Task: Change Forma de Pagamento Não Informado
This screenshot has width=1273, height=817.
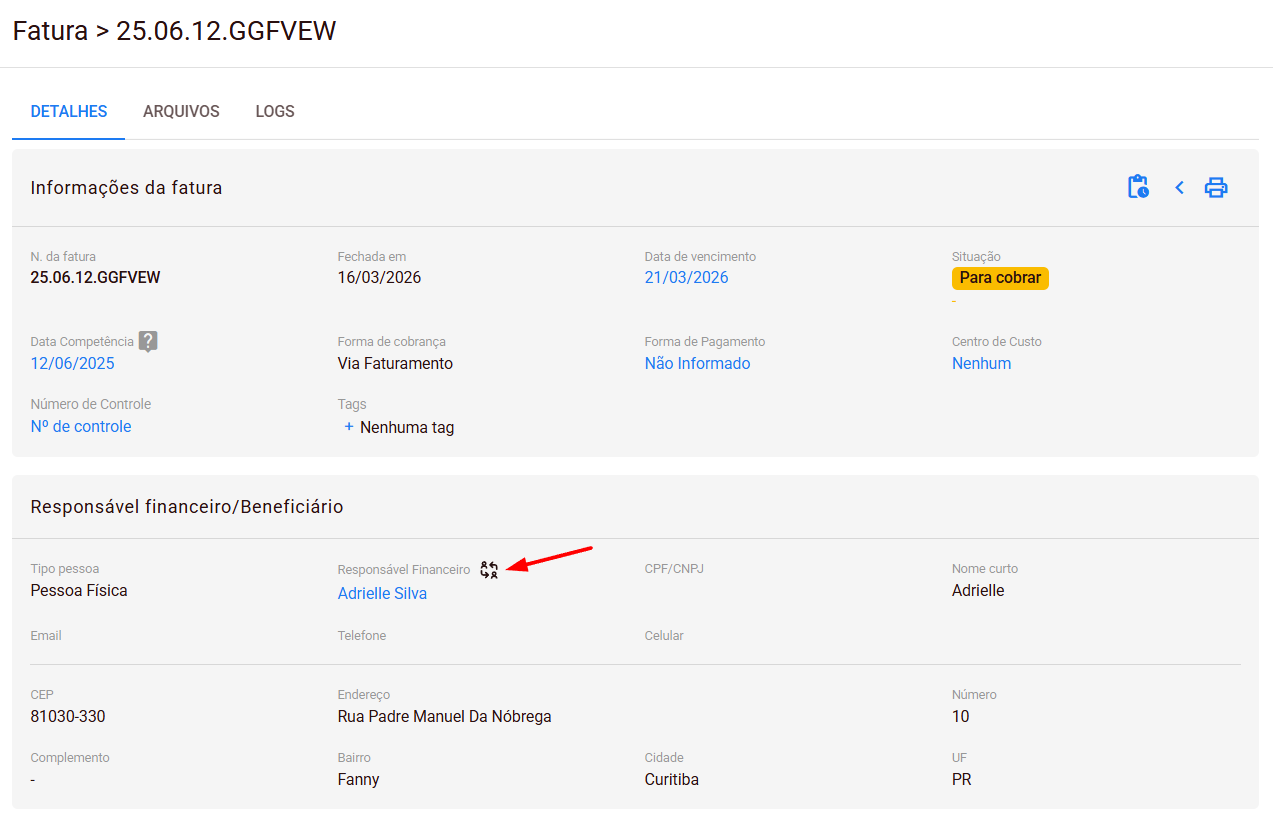Action: point(697,364)
